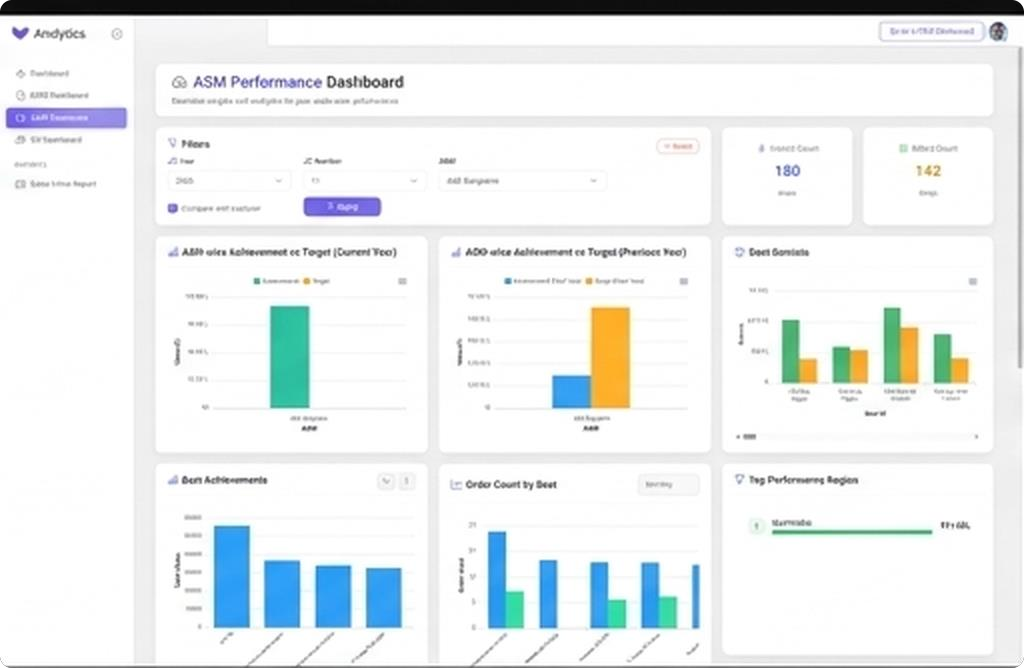Click the beat chart horizontal scrollbar thumb

750,437
